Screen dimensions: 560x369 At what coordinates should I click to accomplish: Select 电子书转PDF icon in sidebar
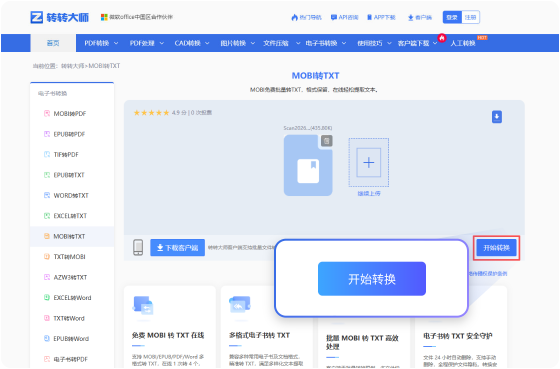47,359
